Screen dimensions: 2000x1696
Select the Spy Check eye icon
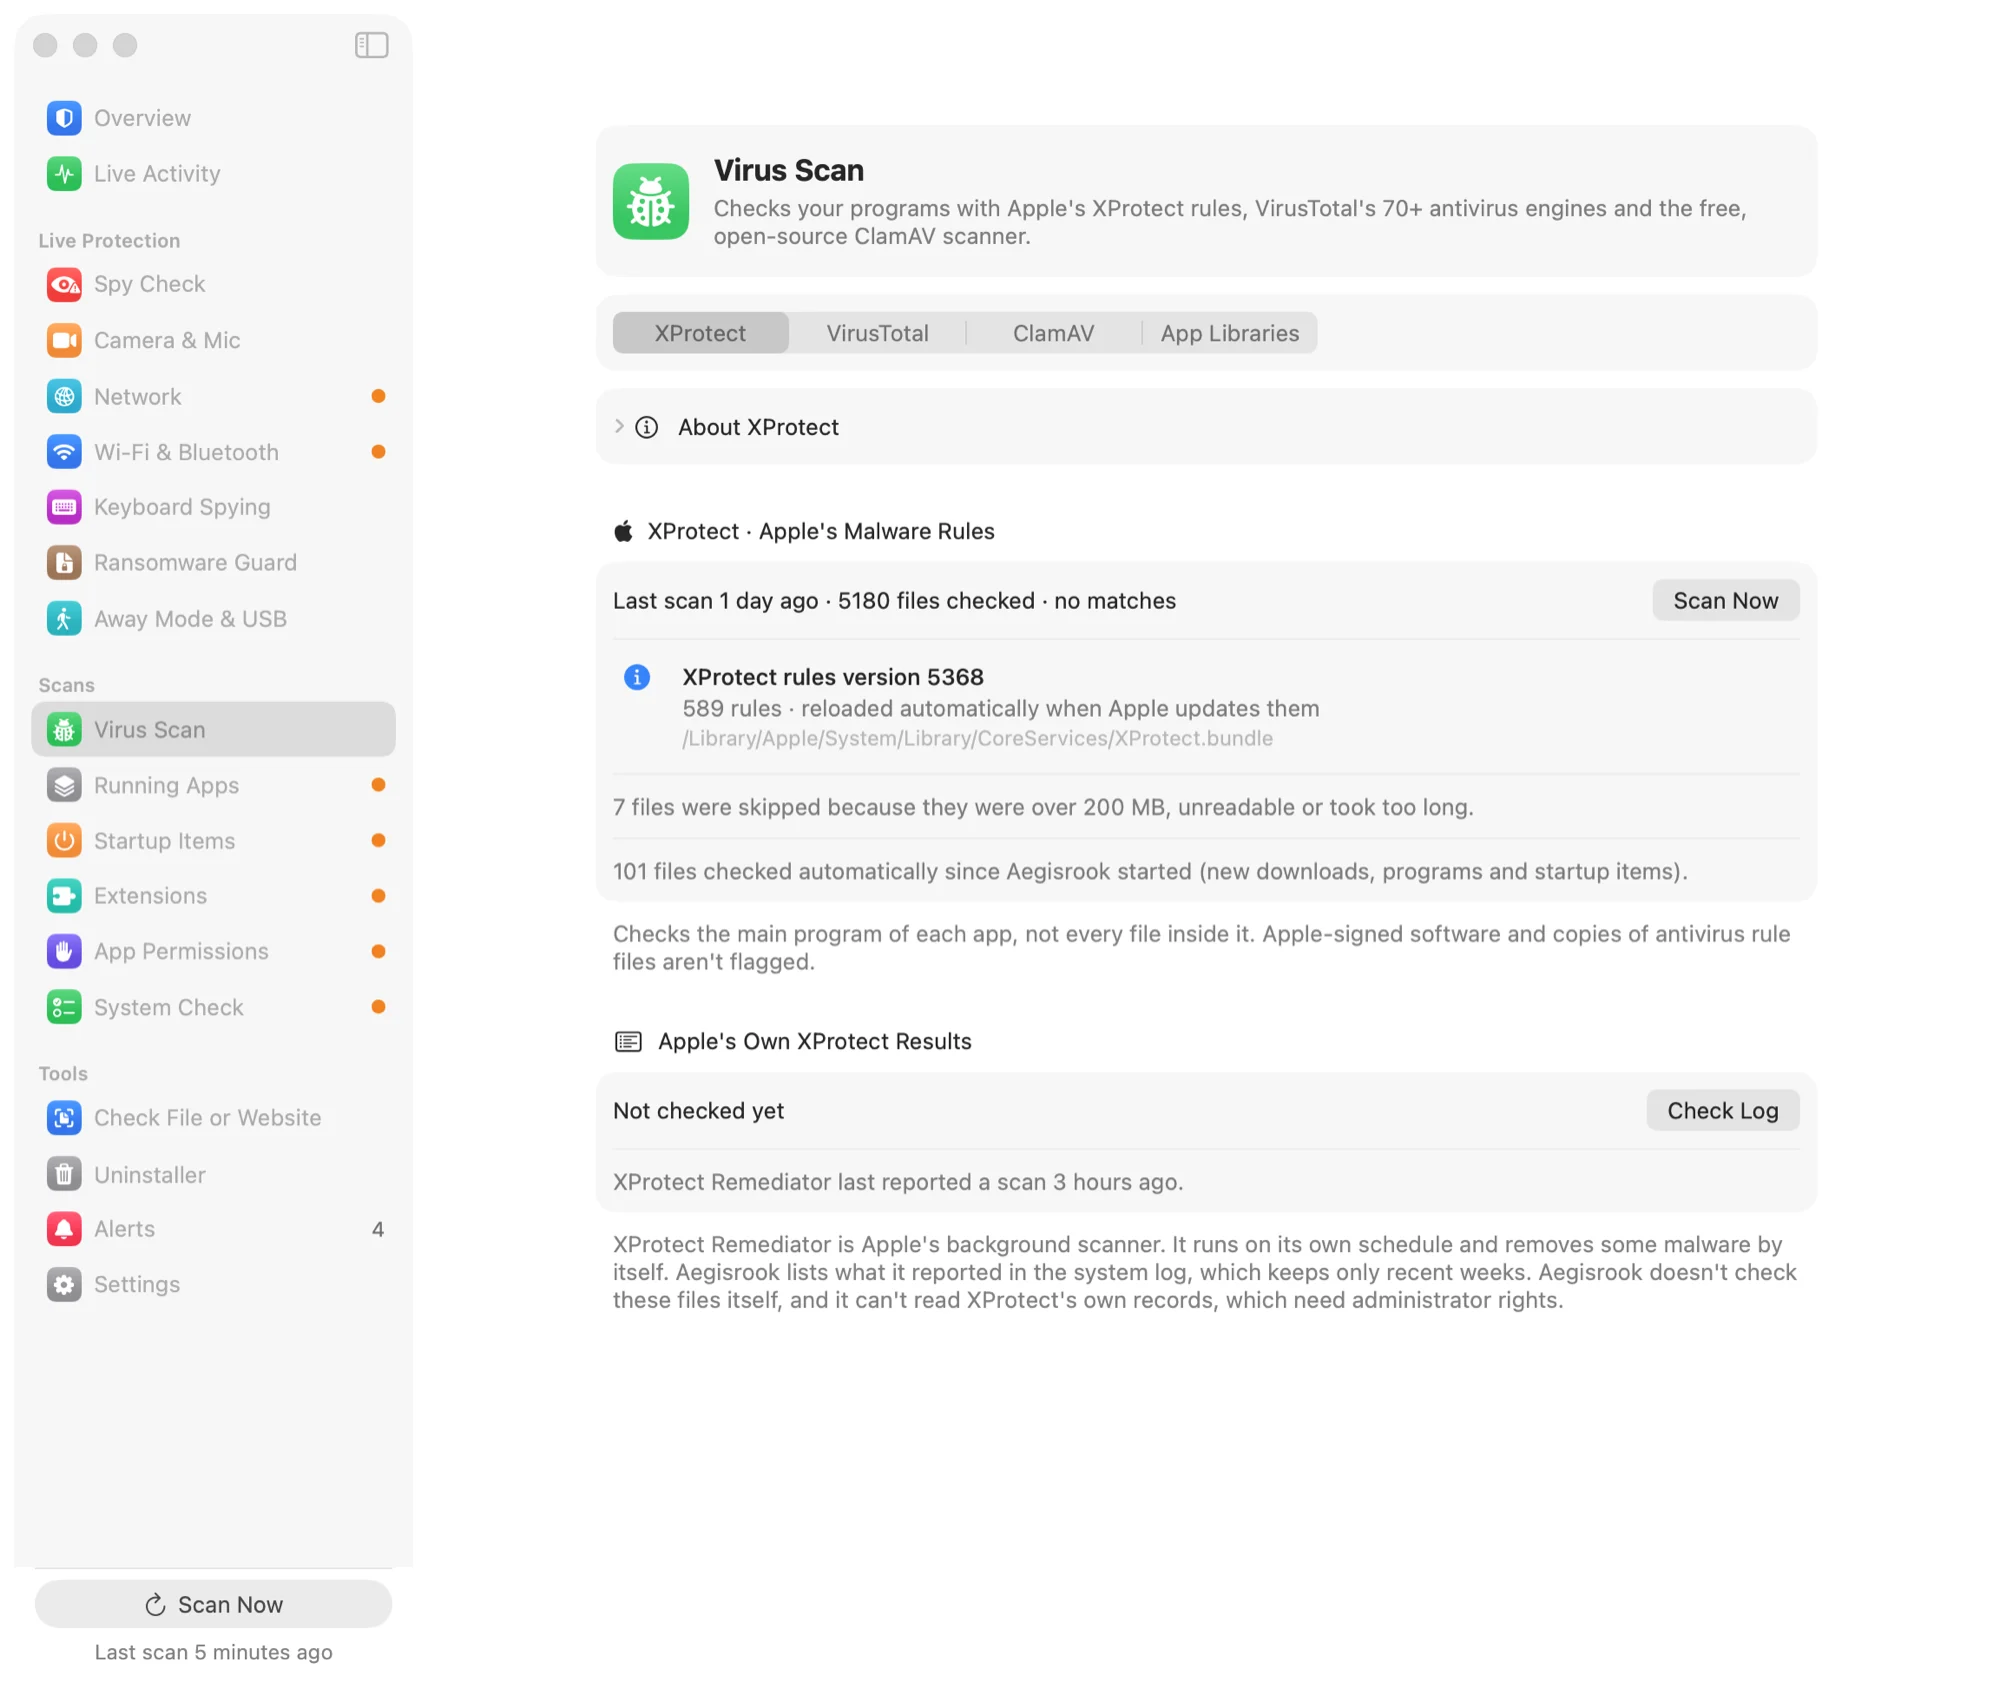tap(64, 285)
